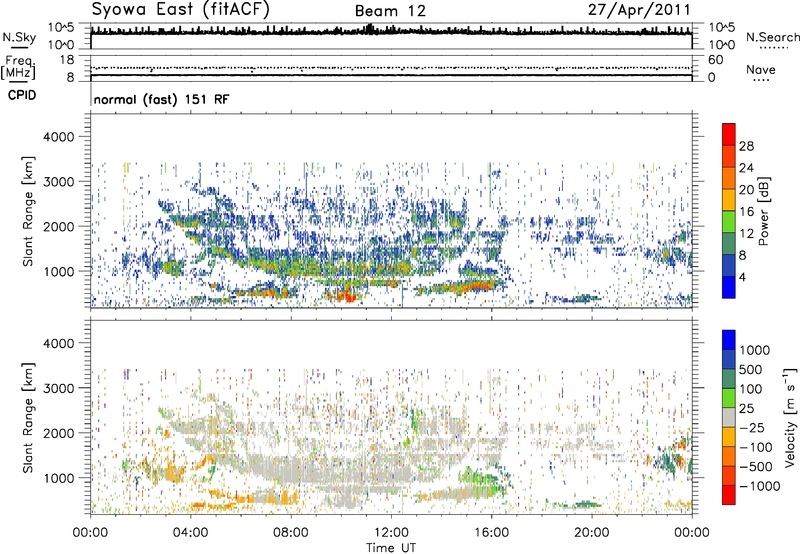Select the "4000" range tick of the Velocity panel
The image size is (800, 554).
click(x=58, y=343)
